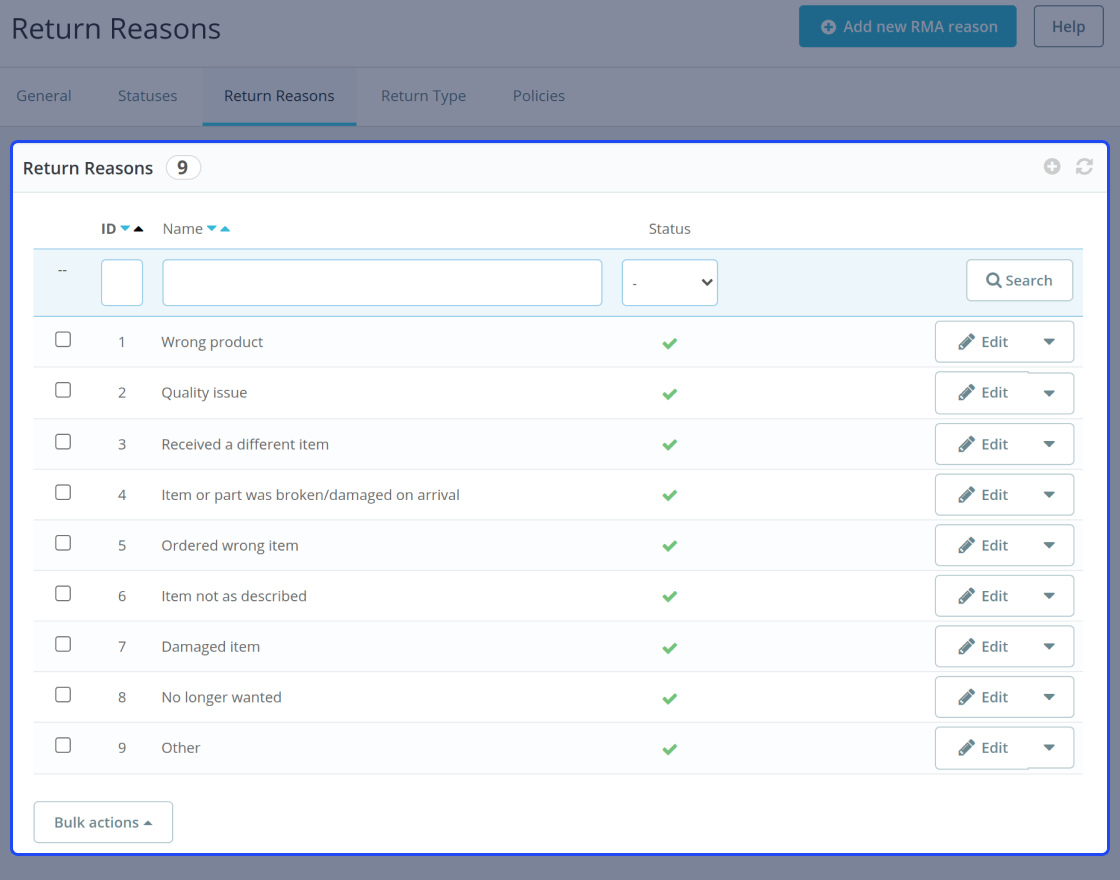Click Add new RMA reason button
The height and width of the screenshot is (880, 1120).
(907, 26)
